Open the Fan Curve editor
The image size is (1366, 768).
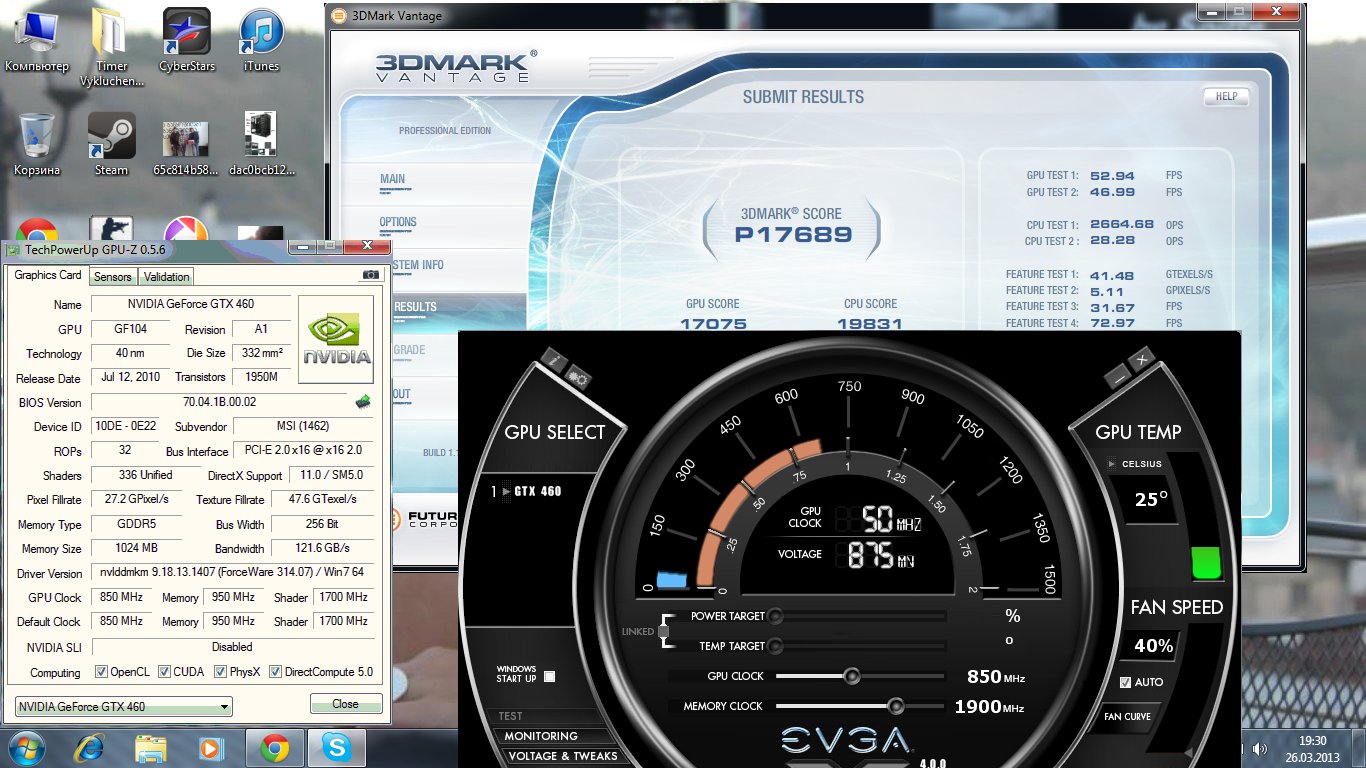(x=1127, y=716)
